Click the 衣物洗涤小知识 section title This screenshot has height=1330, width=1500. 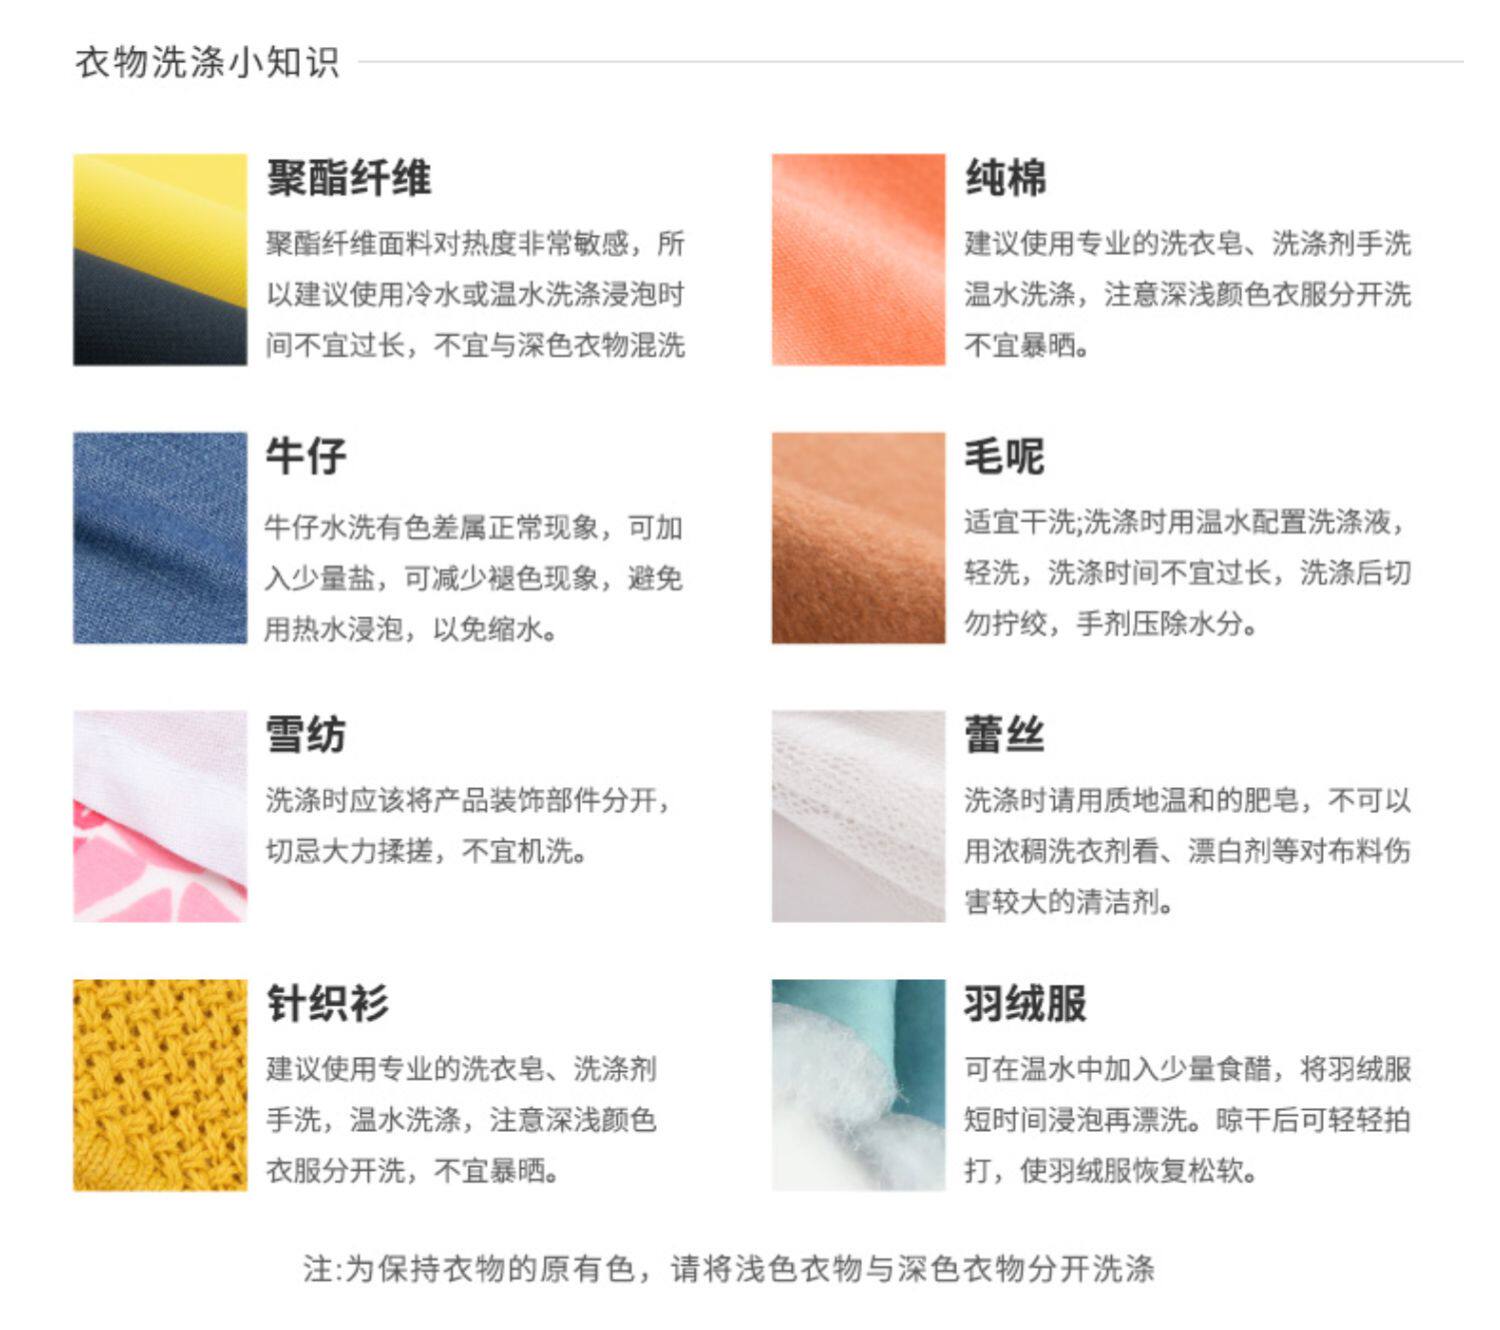[208, 62]
